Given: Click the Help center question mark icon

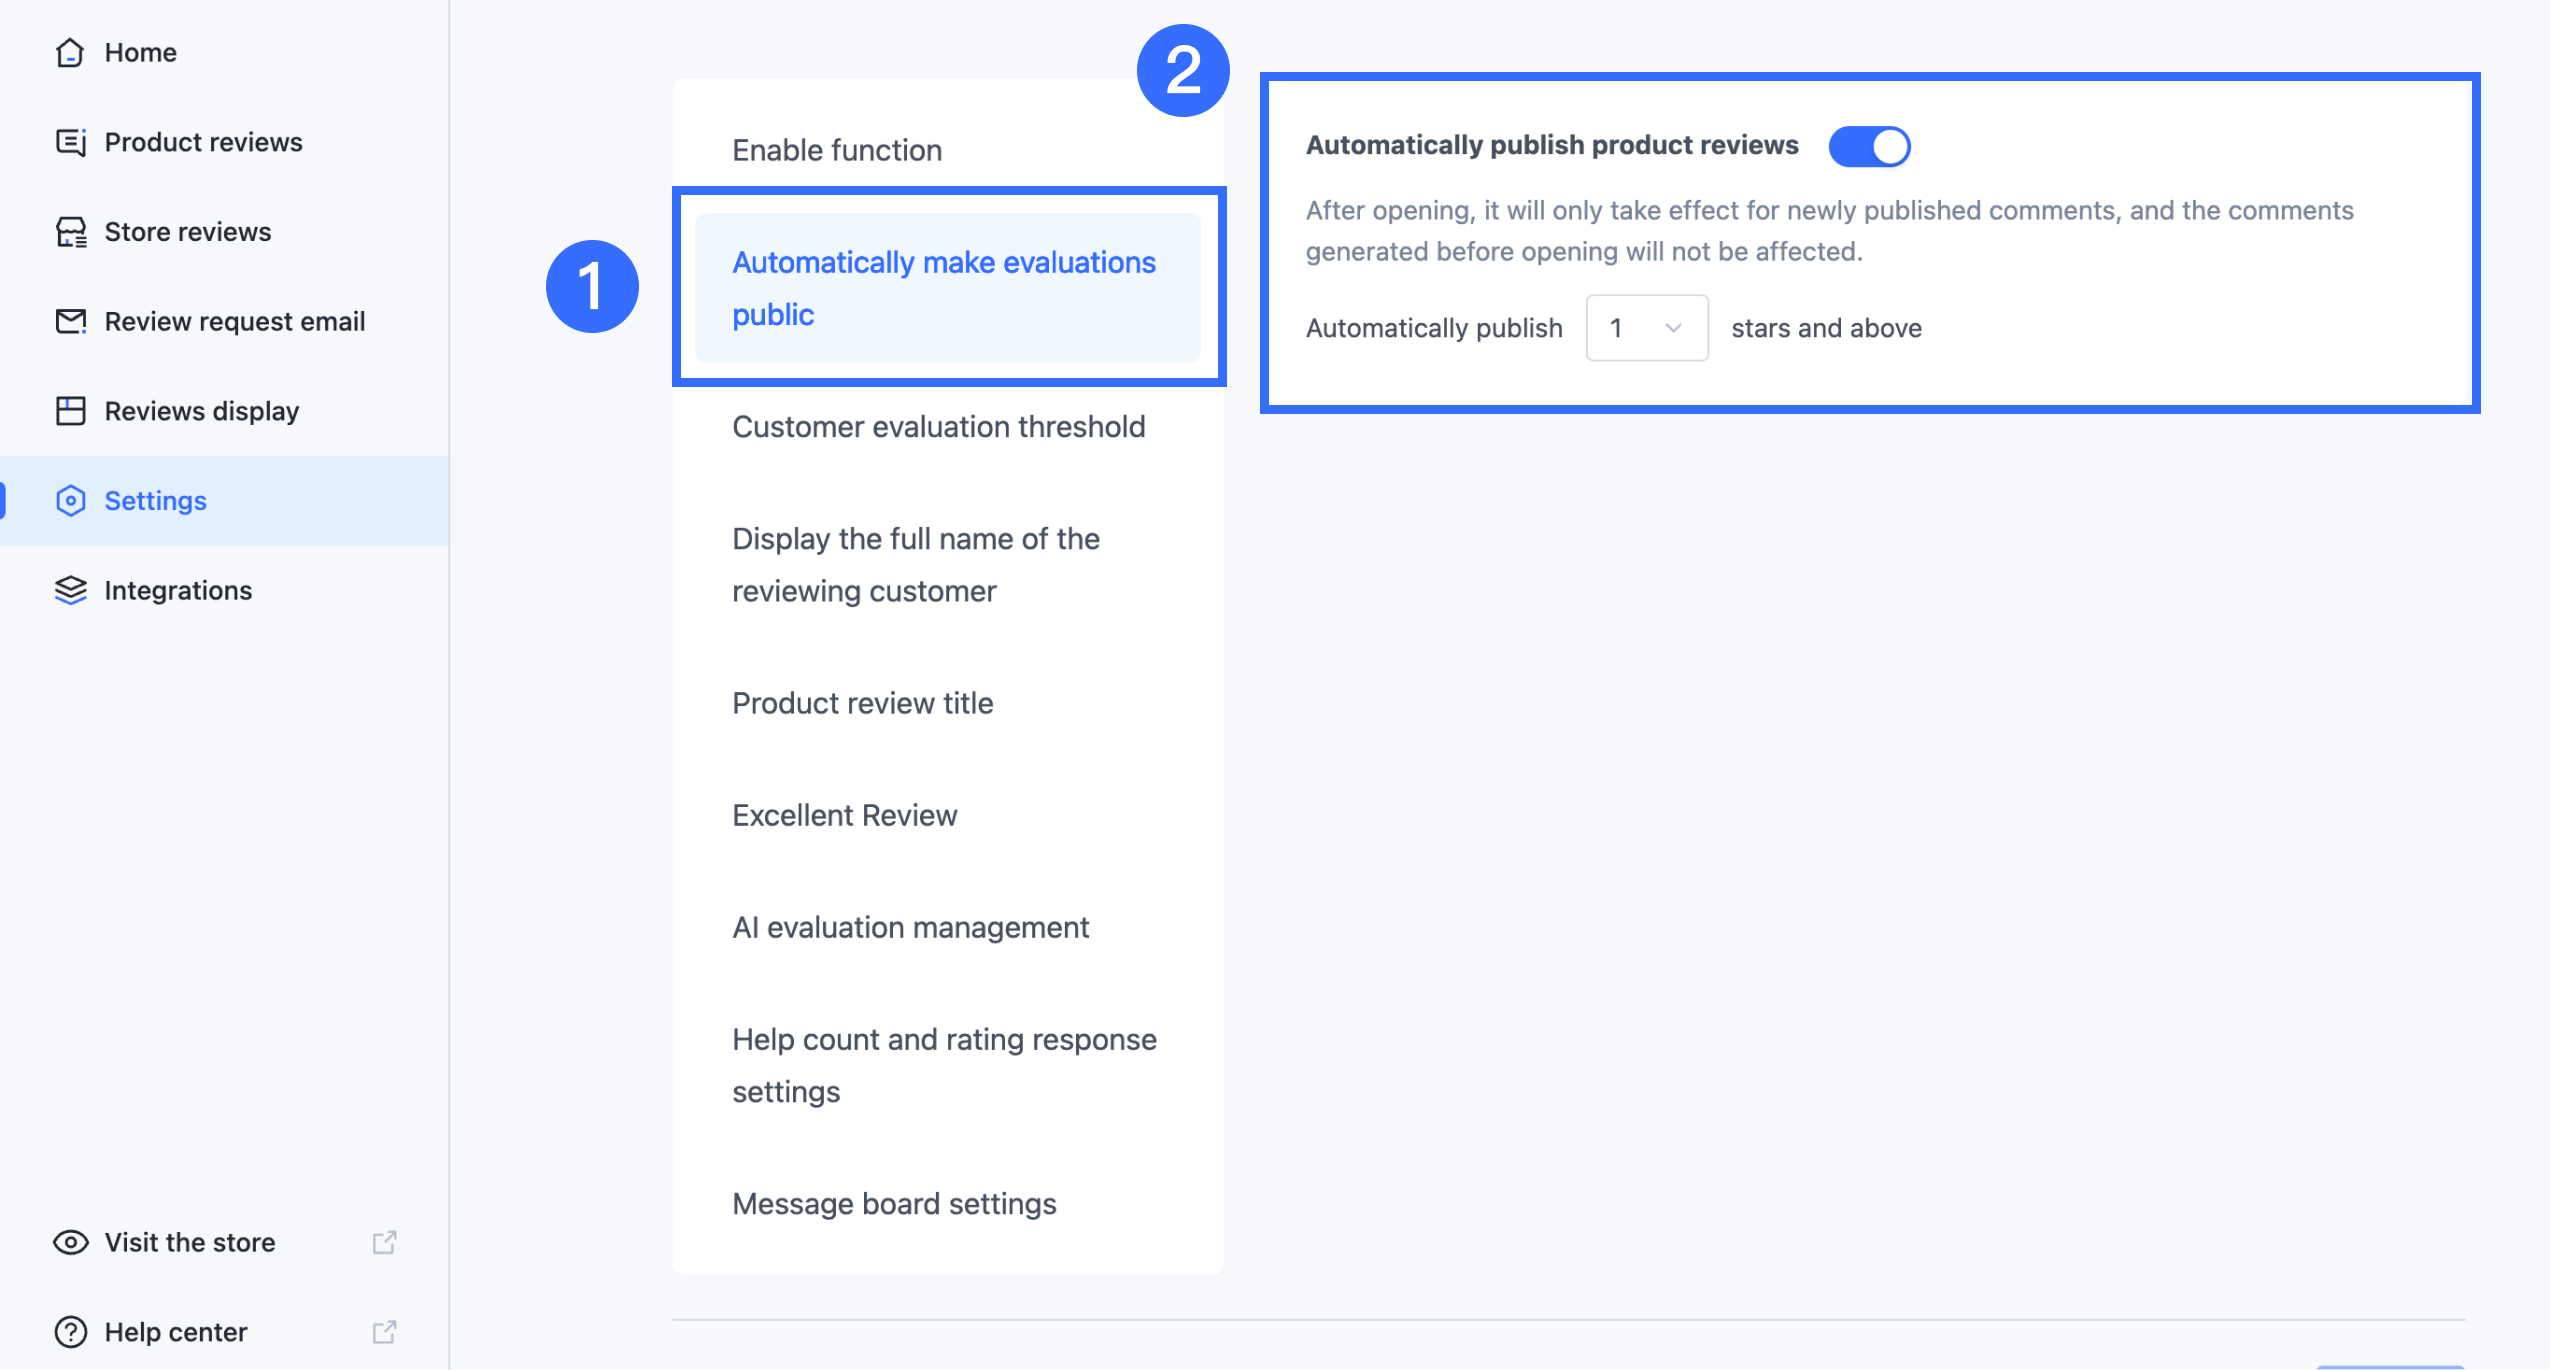Looking at the screenshot, I should tap(70, 1332).
